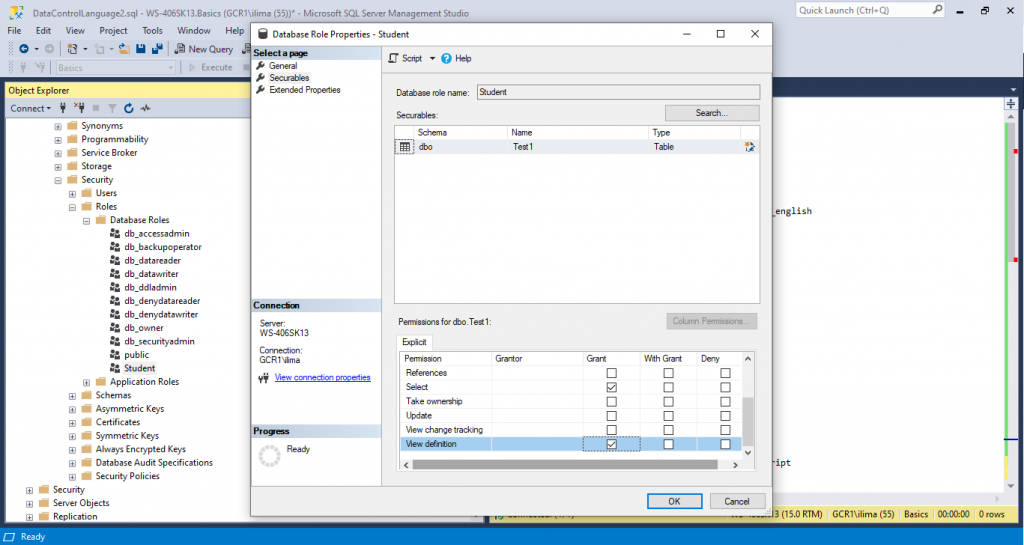Check the Deny box for Update
This screenshot has height=545, width=1024.
[x=725, y=416]
